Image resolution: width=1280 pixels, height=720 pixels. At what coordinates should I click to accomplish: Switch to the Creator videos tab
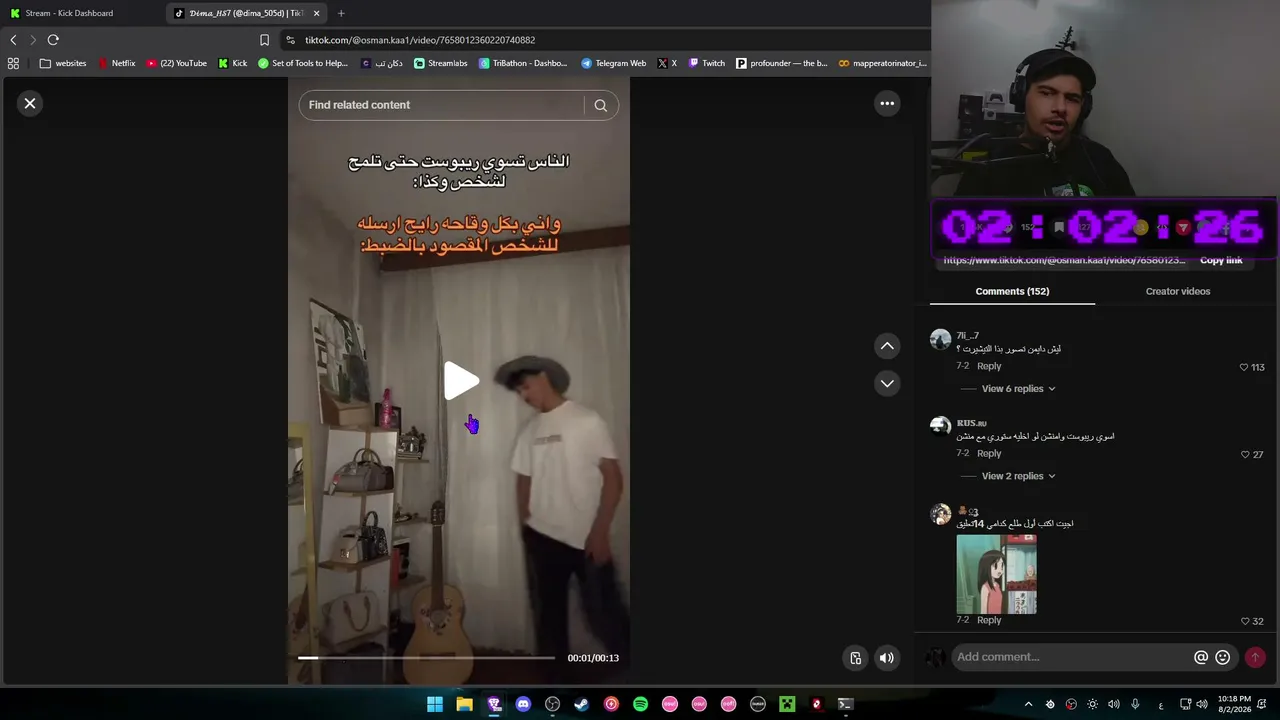1178,291
